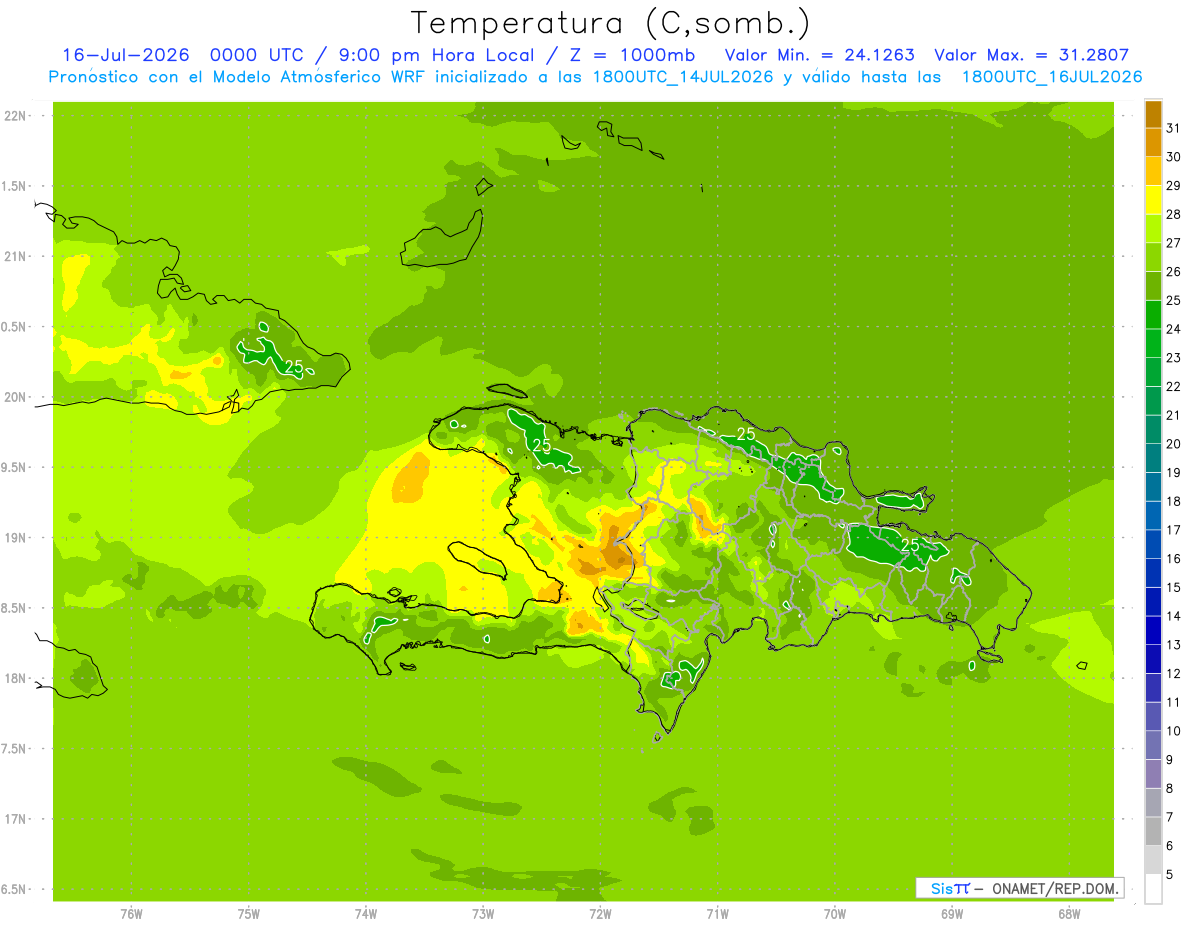Pick the legend swatch between 26 and 27

click(1153, 258)
